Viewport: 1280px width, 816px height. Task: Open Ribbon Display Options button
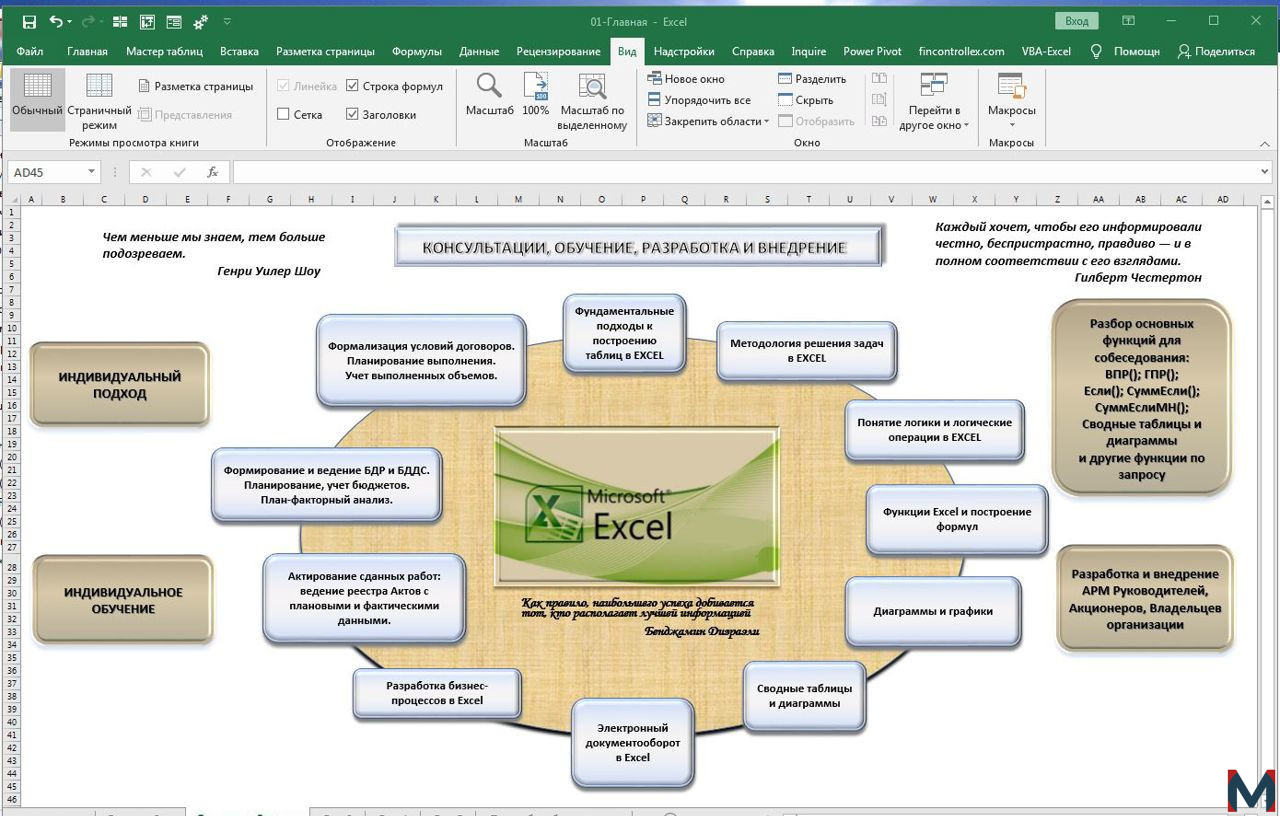(x=1128, y=21)
